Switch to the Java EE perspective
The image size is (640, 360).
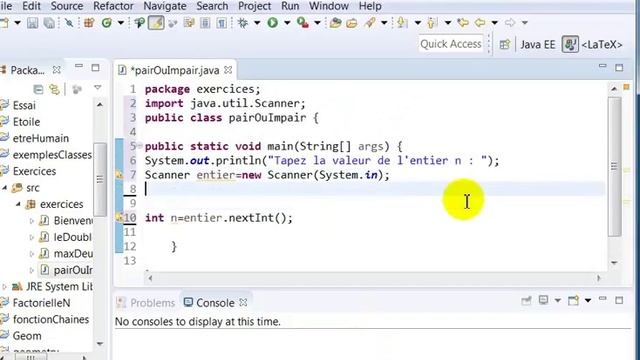[x=538, y=44]
